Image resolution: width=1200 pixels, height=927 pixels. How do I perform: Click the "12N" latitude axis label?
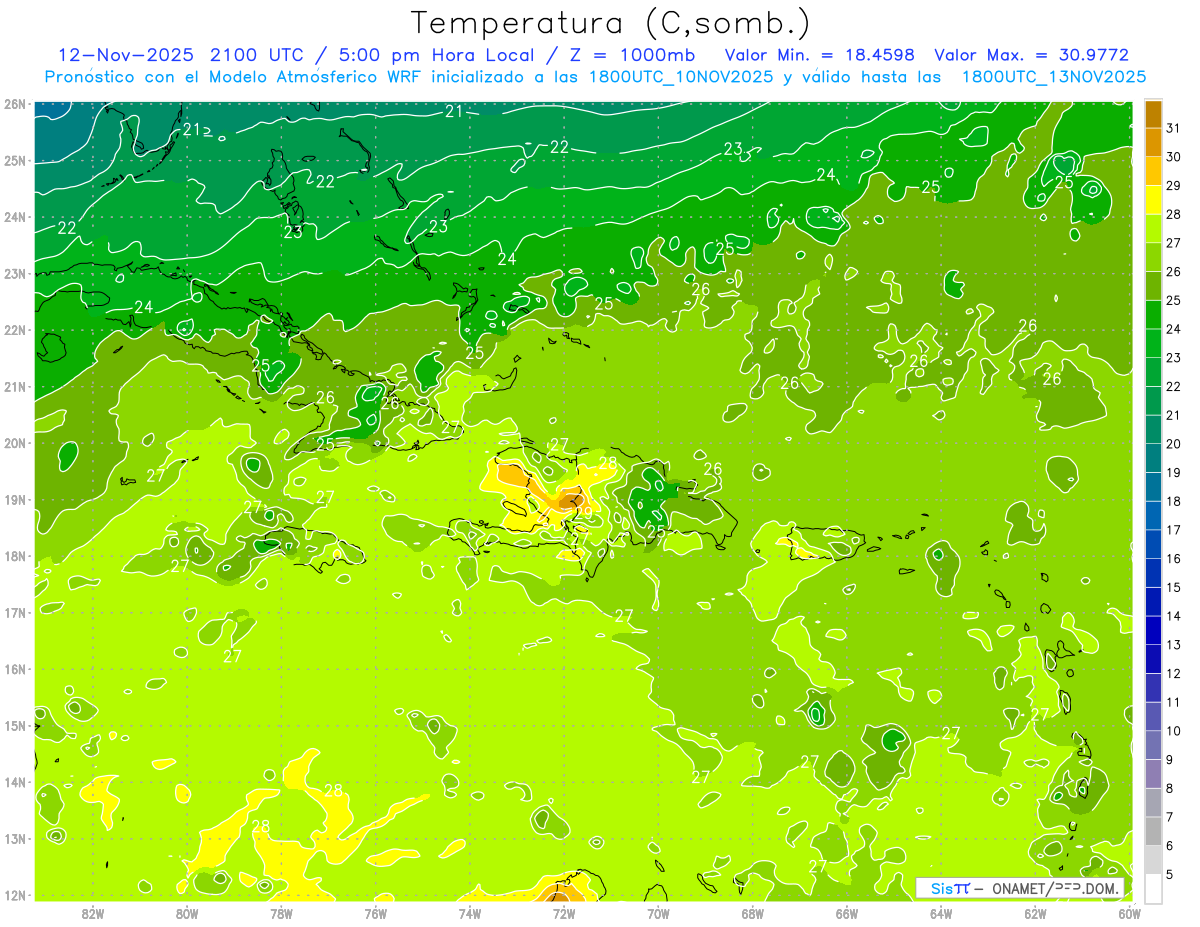click(x=14, y=895)
